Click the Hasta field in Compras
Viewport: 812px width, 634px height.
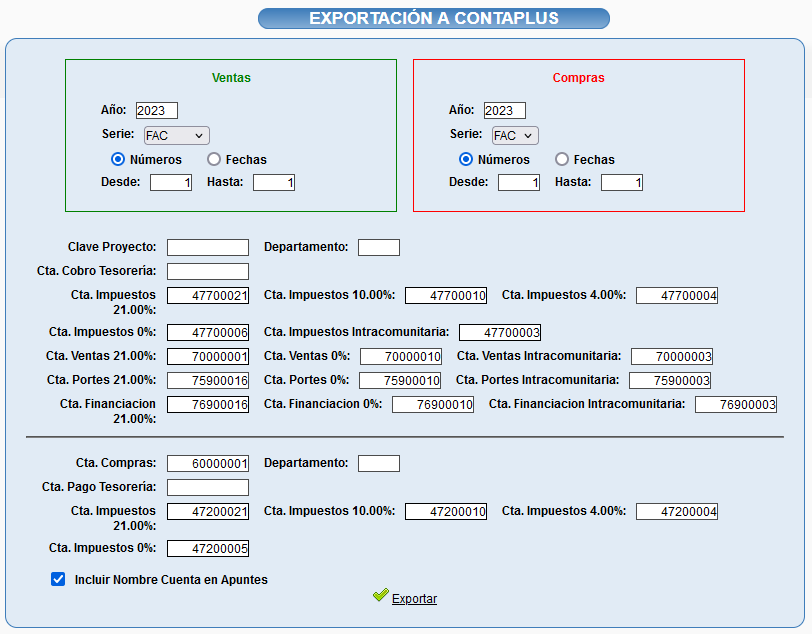[622, 182]
